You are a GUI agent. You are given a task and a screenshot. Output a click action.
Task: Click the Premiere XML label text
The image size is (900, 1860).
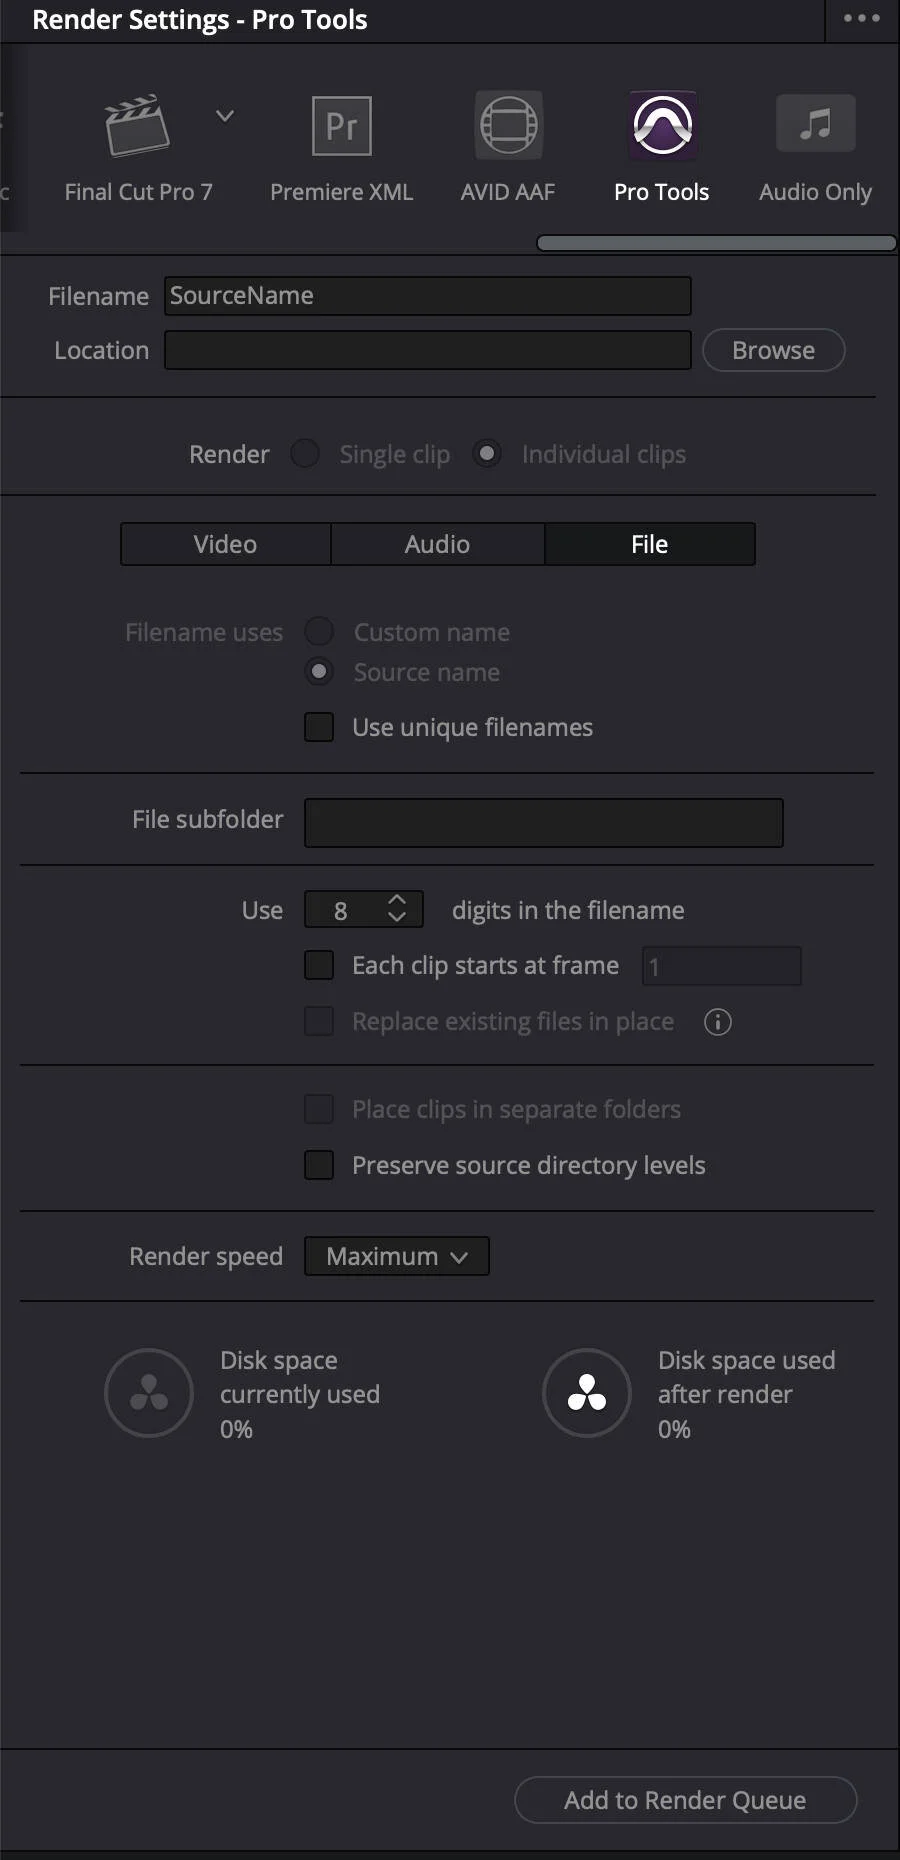coord(342,192)
